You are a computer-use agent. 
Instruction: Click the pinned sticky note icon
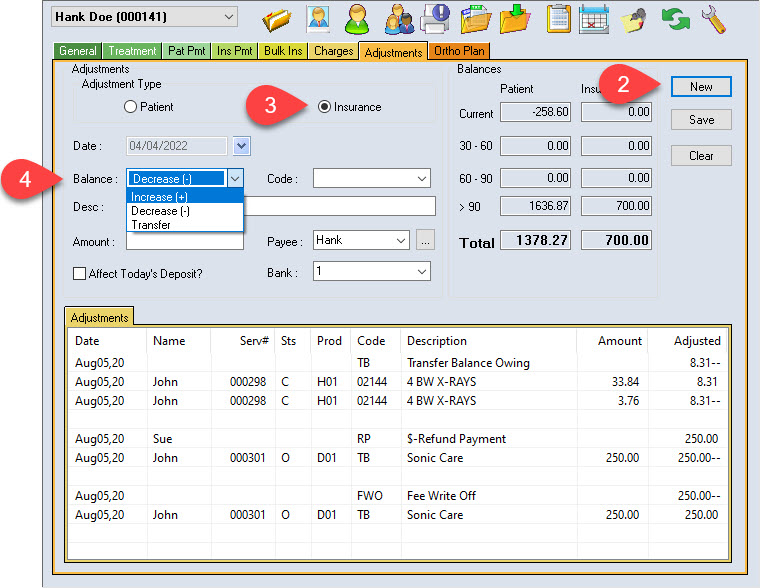coord(634,20)
